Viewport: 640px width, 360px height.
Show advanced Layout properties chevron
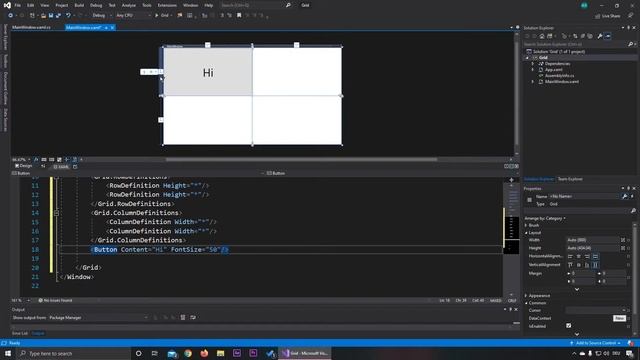coord(577,289)
